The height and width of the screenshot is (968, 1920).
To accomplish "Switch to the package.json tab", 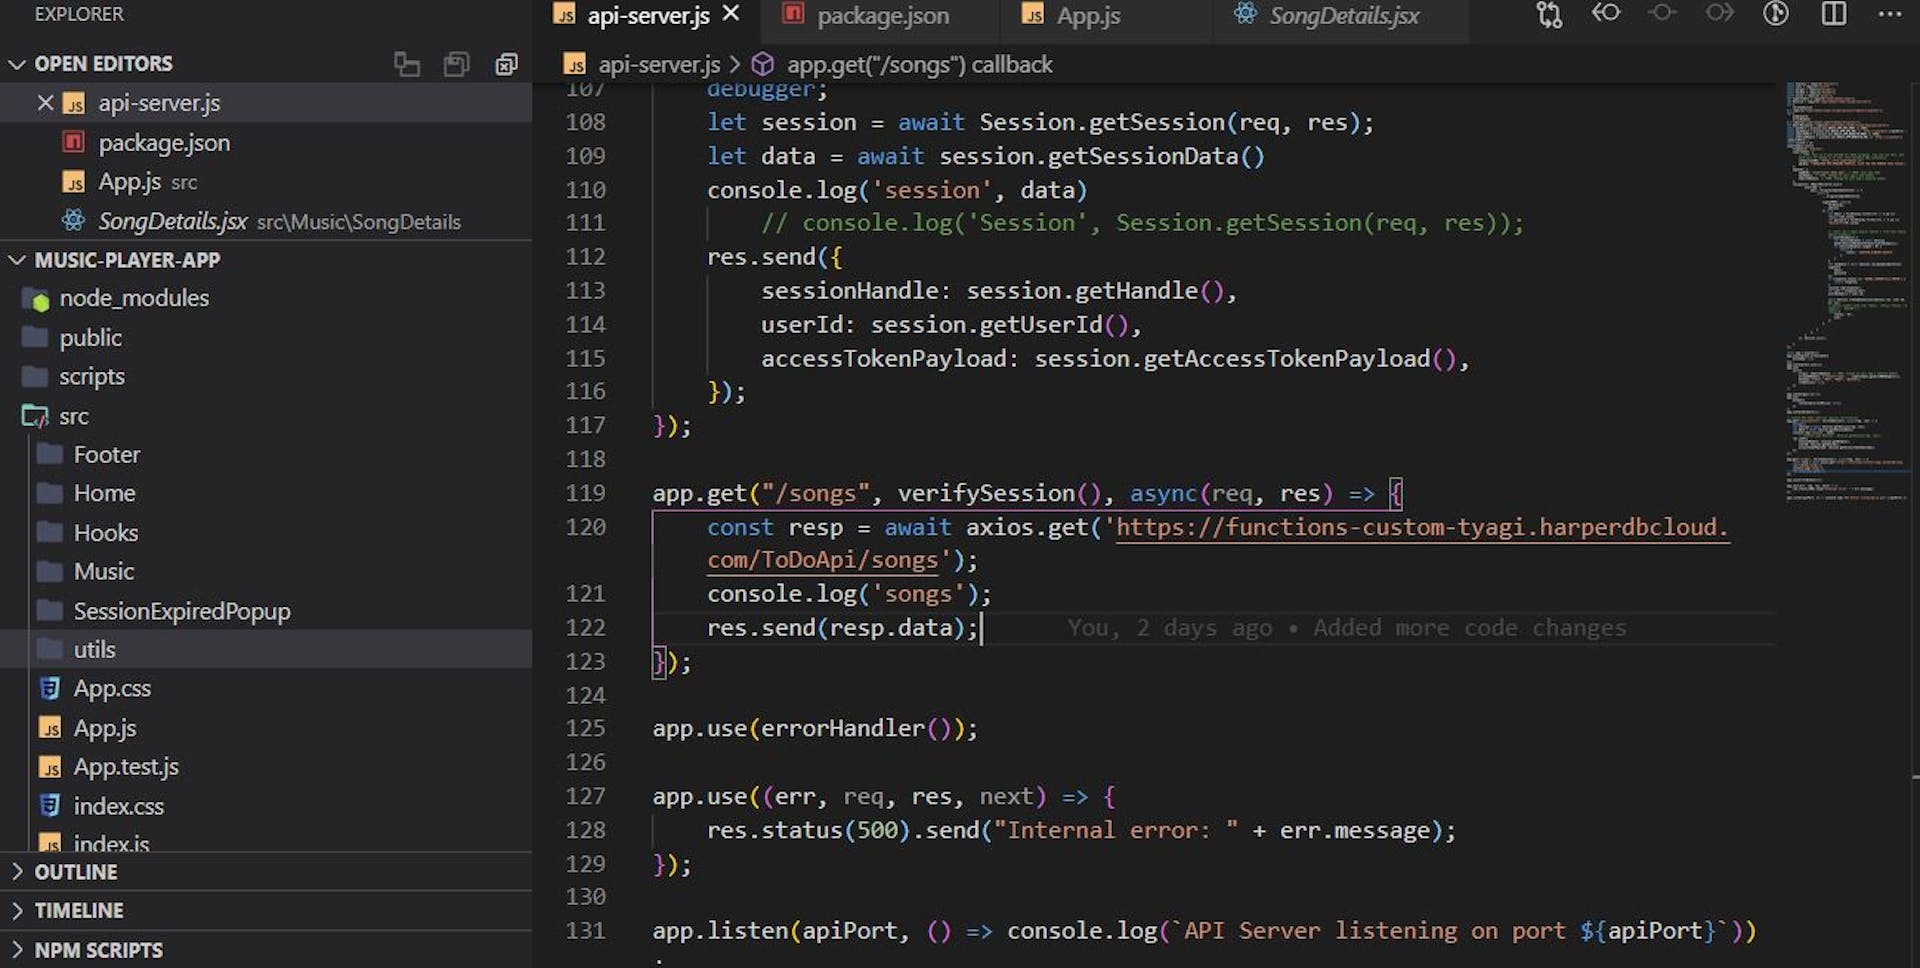I will 882,16.
